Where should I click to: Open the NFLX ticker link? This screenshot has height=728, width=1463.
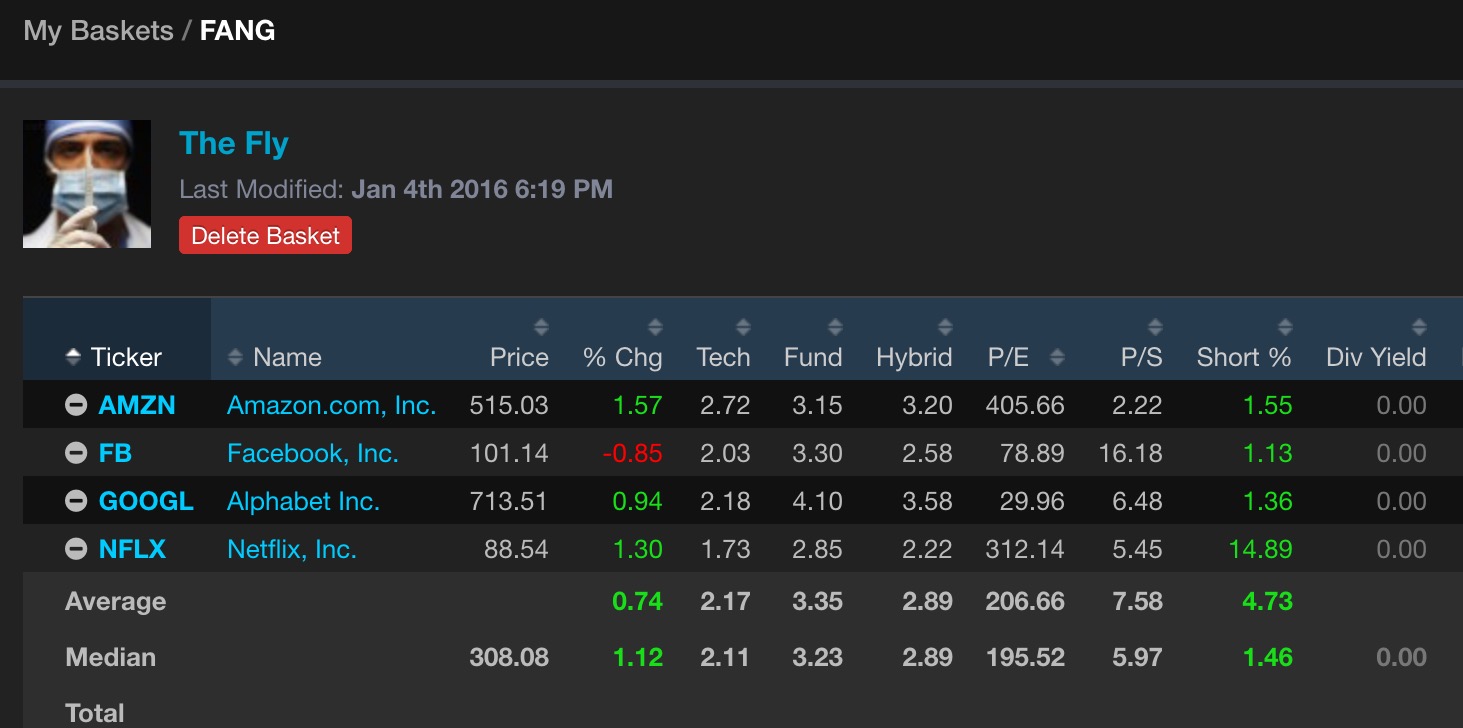132,549
